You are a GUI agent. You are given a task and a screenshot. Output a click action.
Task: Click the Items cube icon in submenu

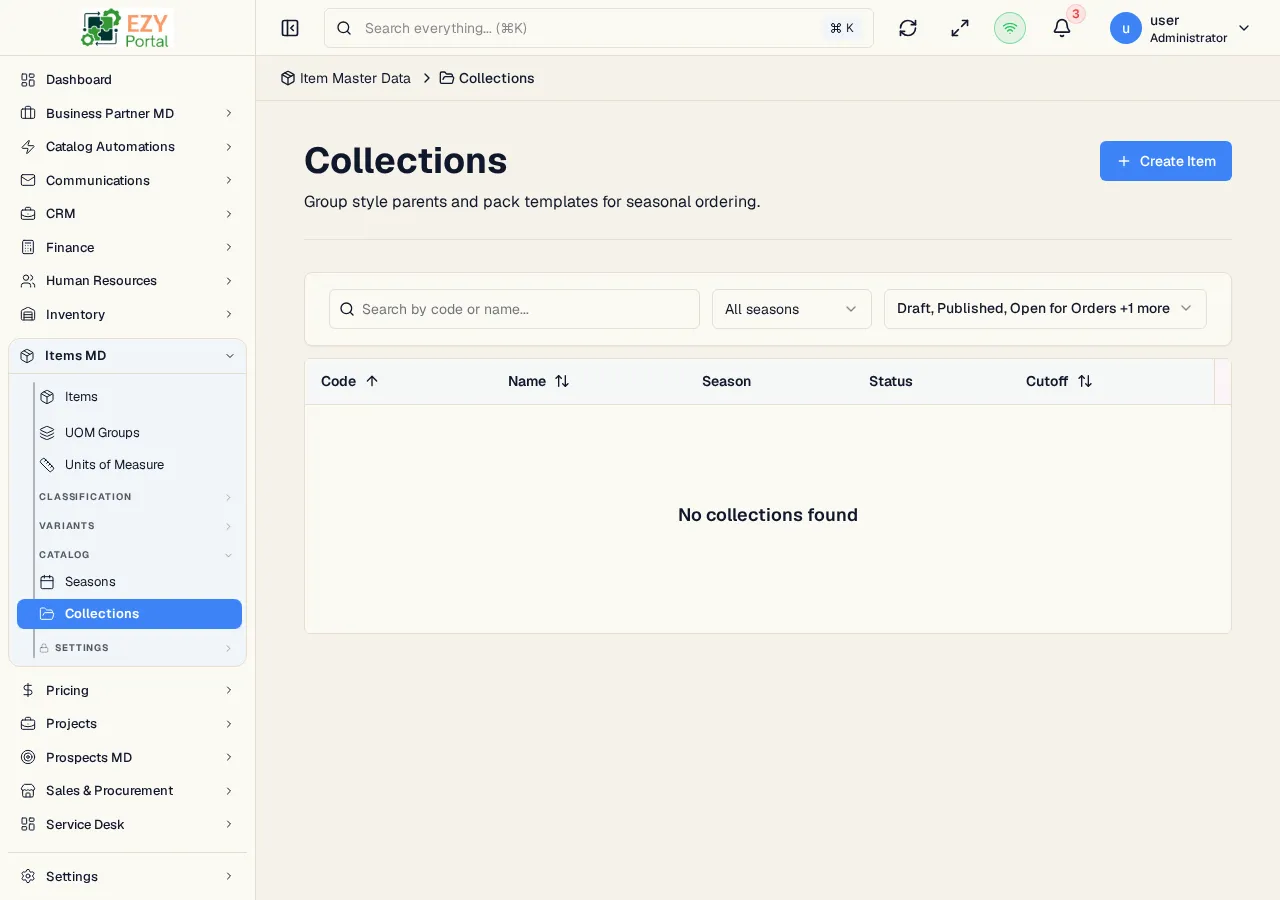[47, 397]
